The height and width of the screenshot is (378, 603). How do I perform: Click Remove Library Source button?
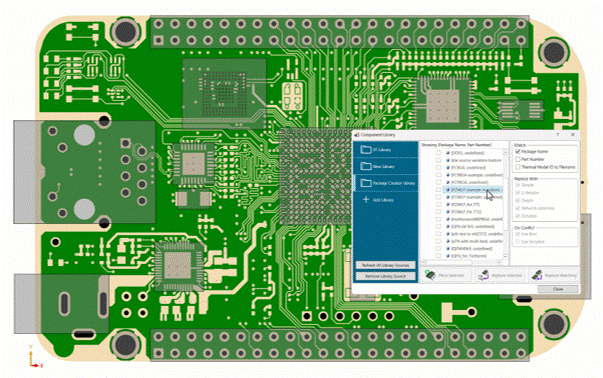tap(385, 276)
